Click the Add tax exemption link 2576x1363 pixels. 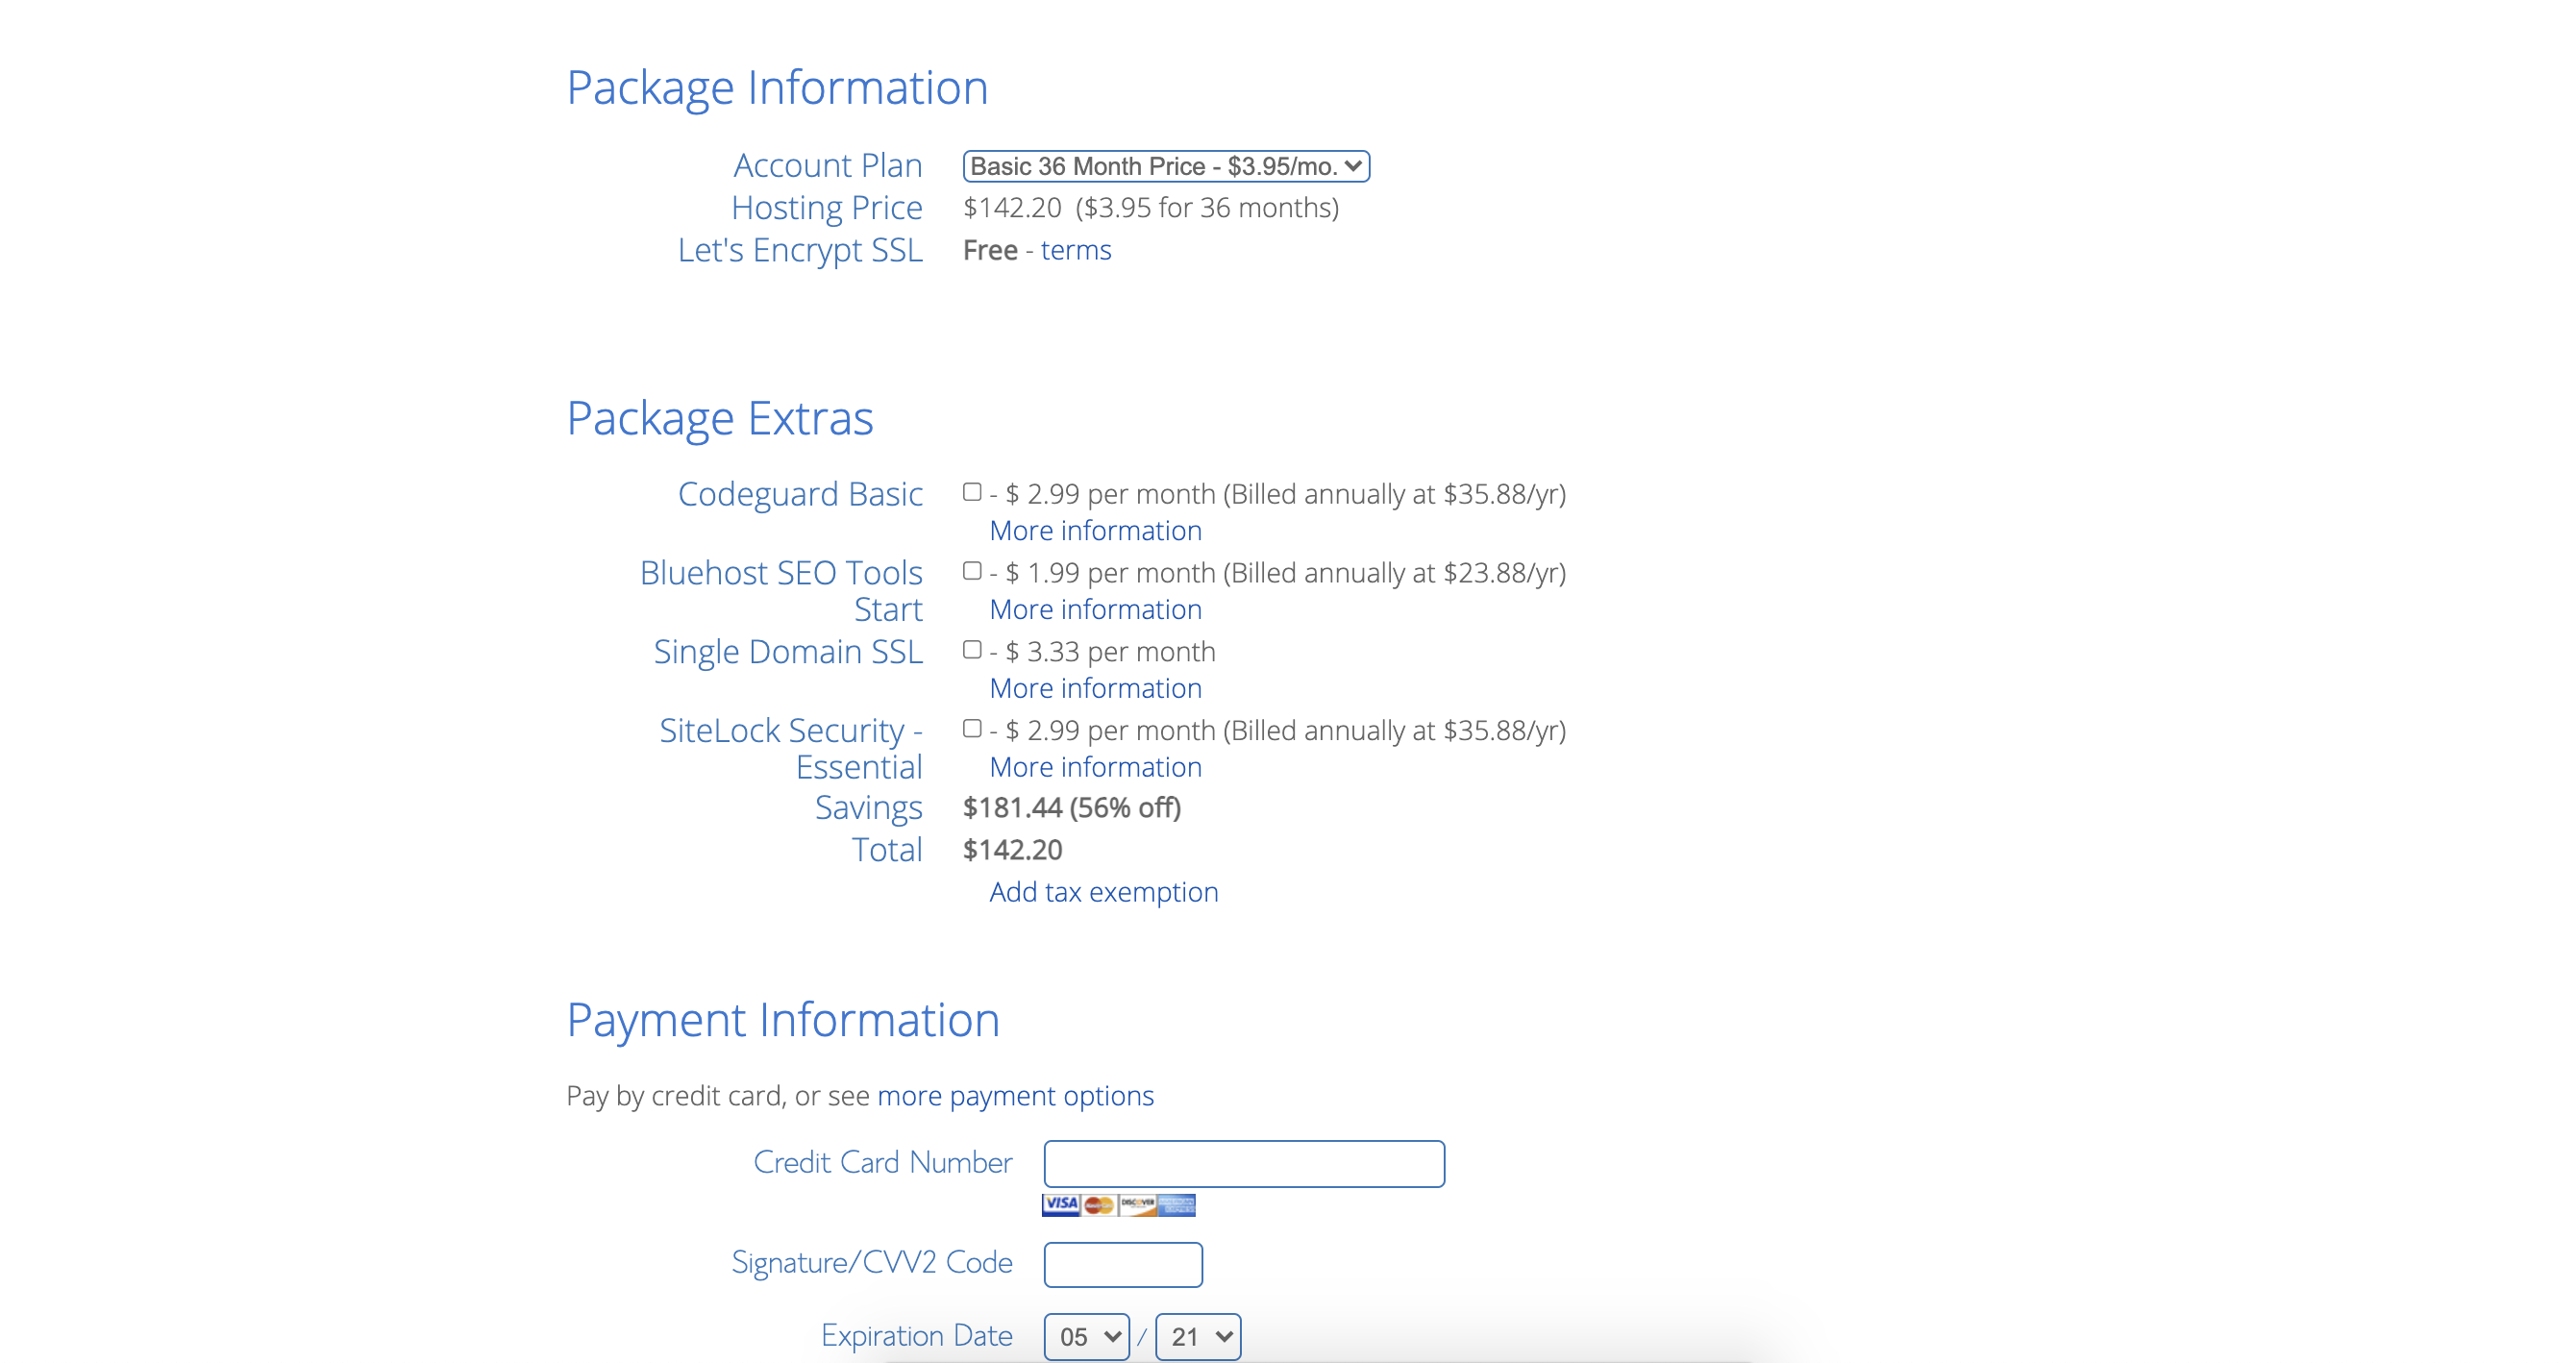[x=1104, y=892]
